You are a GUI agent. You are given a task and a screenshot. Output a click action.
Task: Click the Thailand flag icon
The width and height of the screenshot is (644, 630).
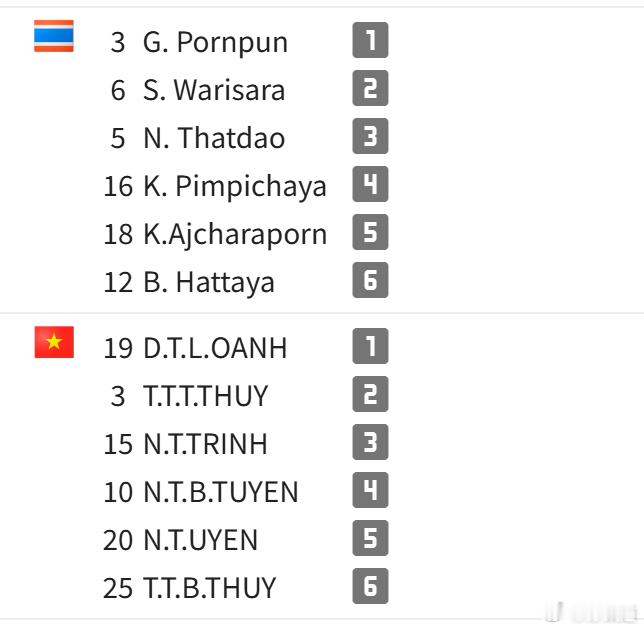coord(54,36)
